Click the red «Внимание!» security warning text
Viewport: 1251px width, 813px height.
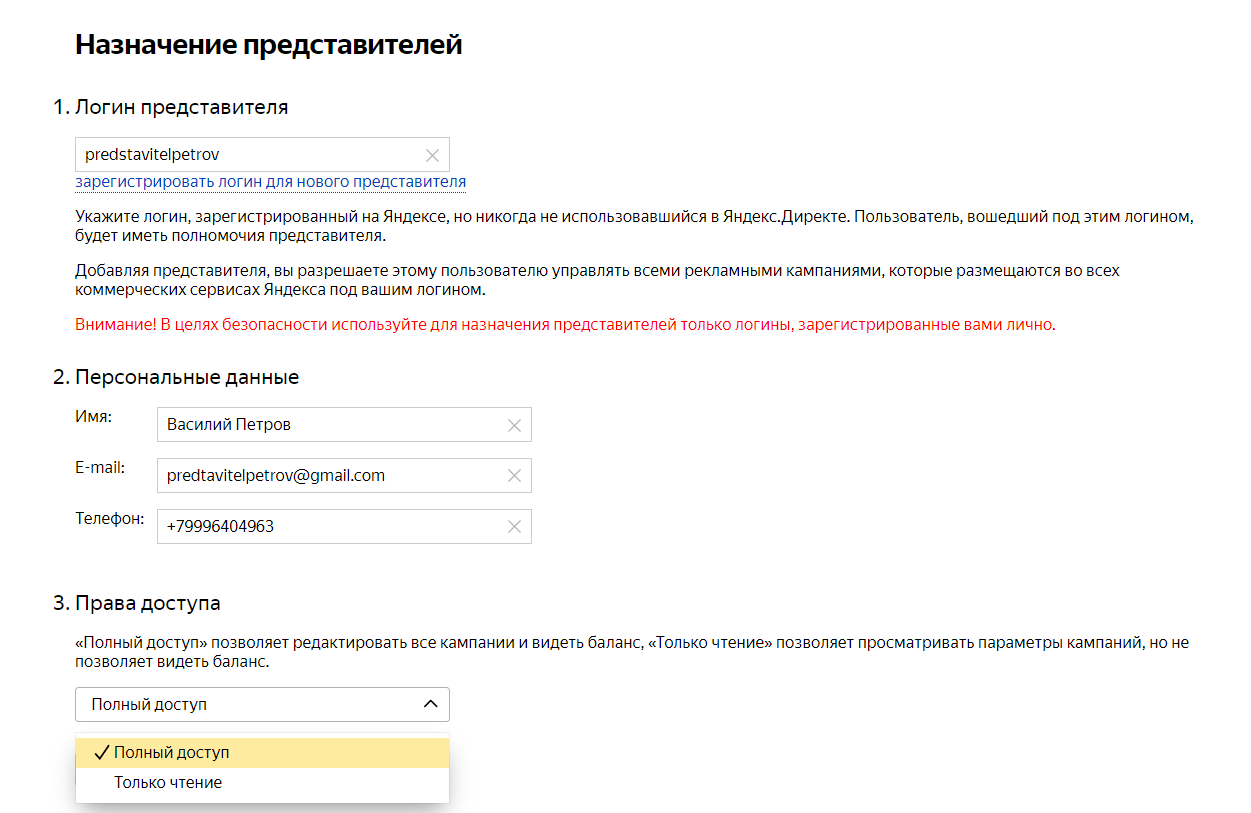pyautogui.click(x=565, y=325)
